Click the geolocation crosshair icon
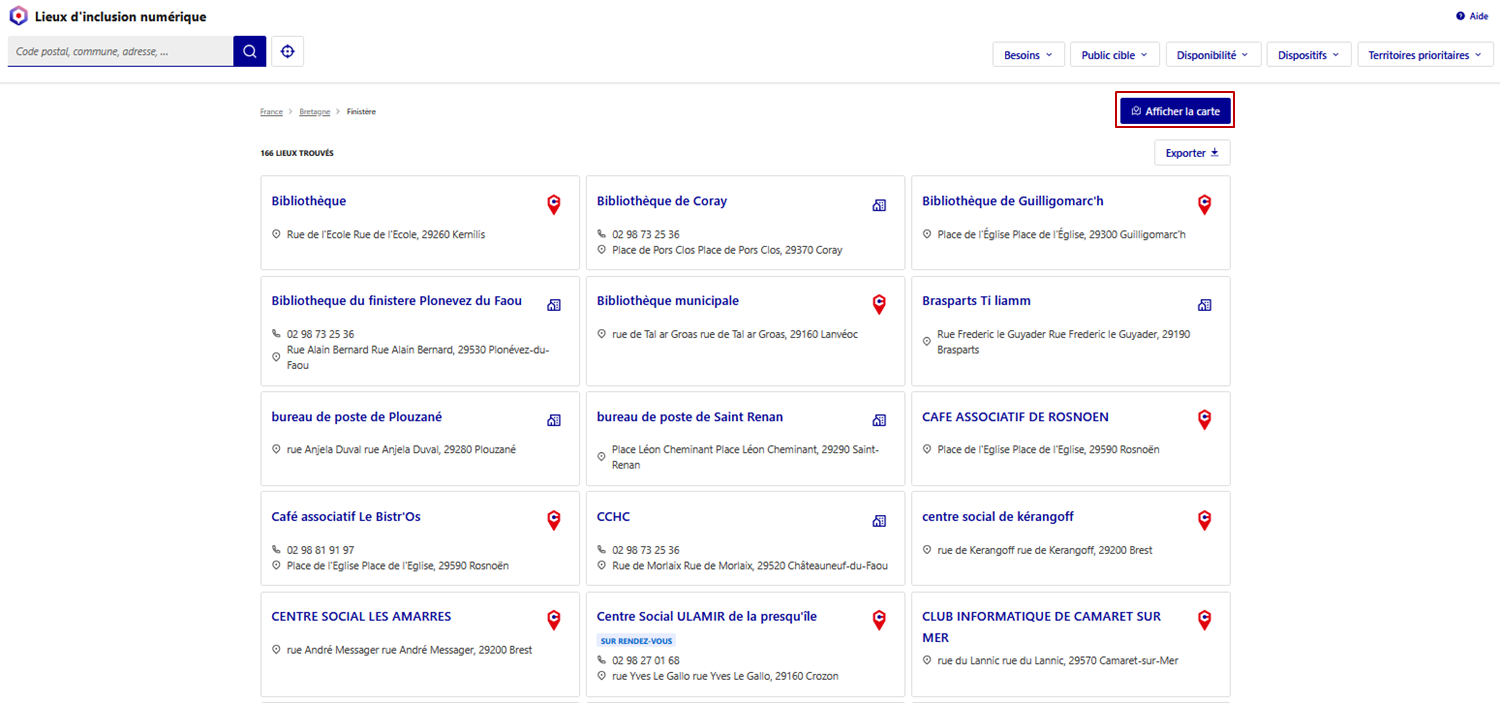The image size is (1500, 703). point(288,51)
